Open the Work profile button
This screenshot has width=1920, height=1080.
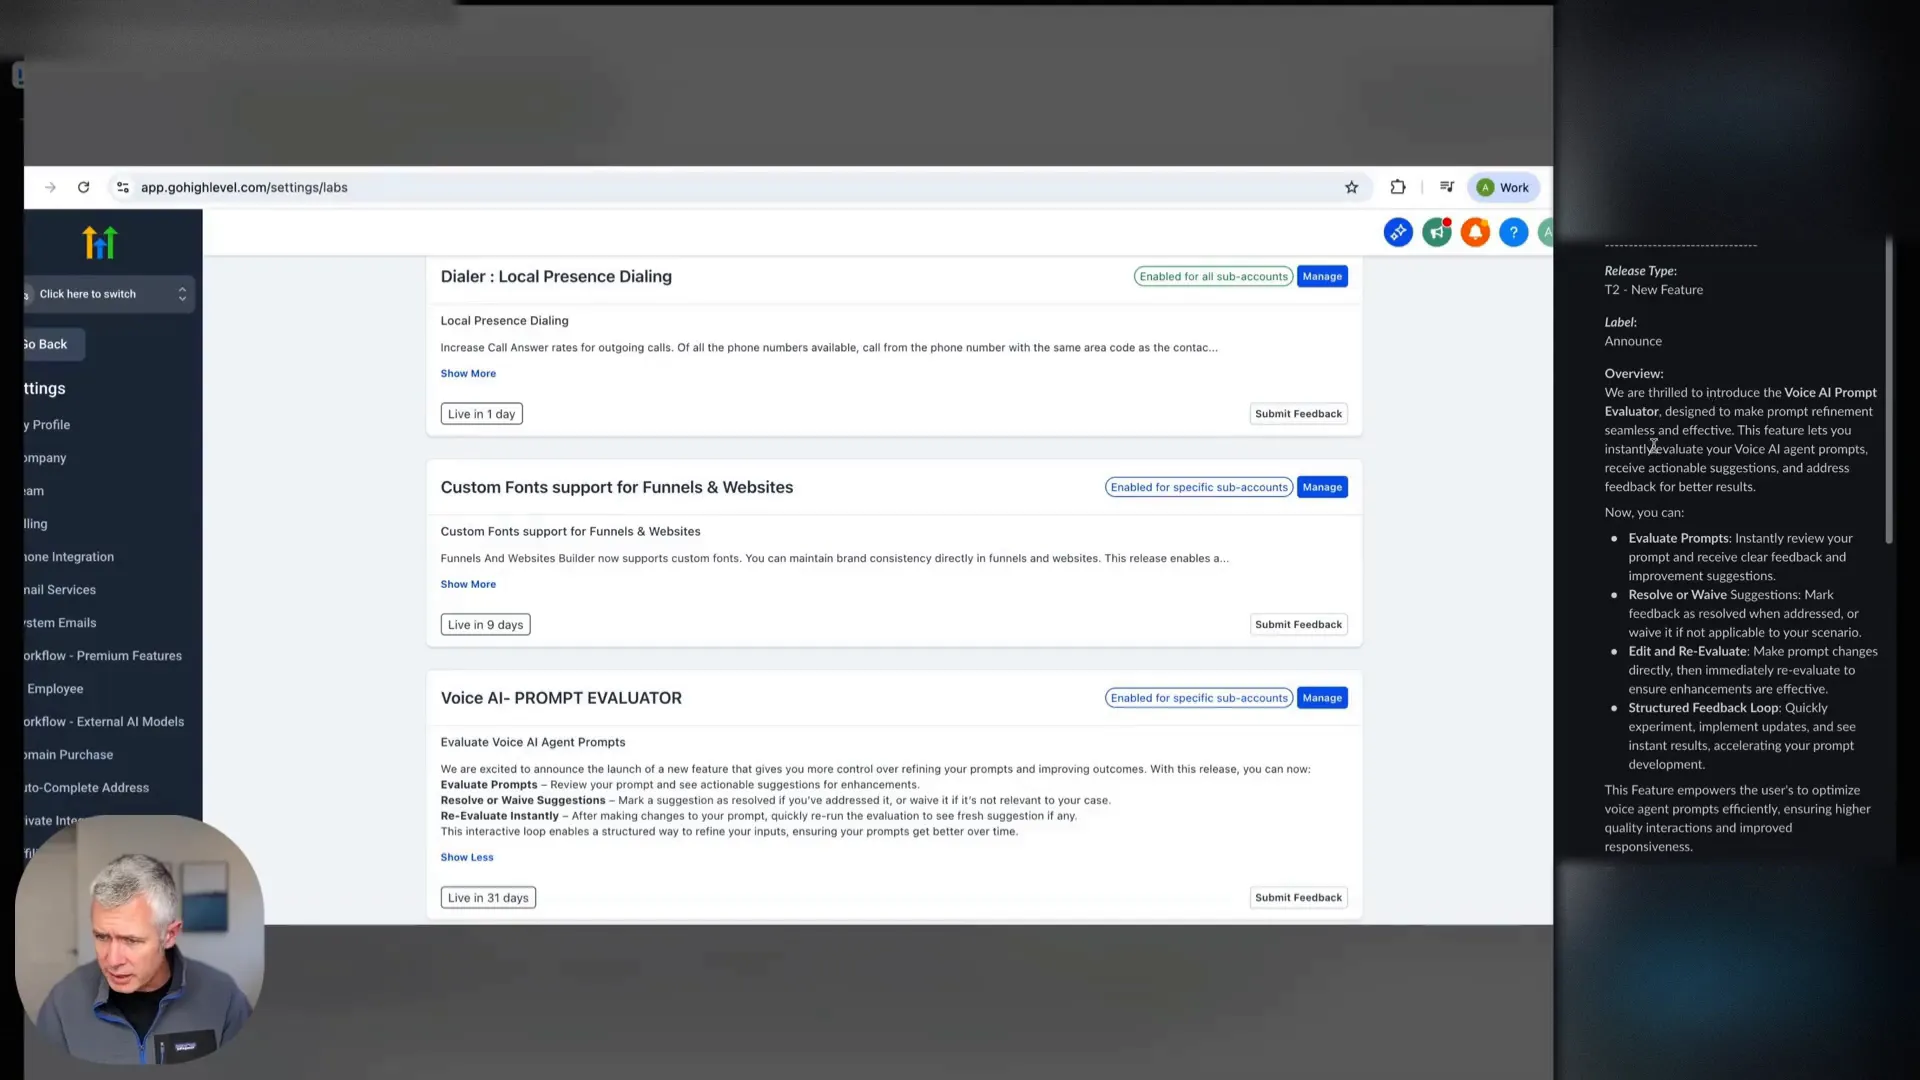1503,187
